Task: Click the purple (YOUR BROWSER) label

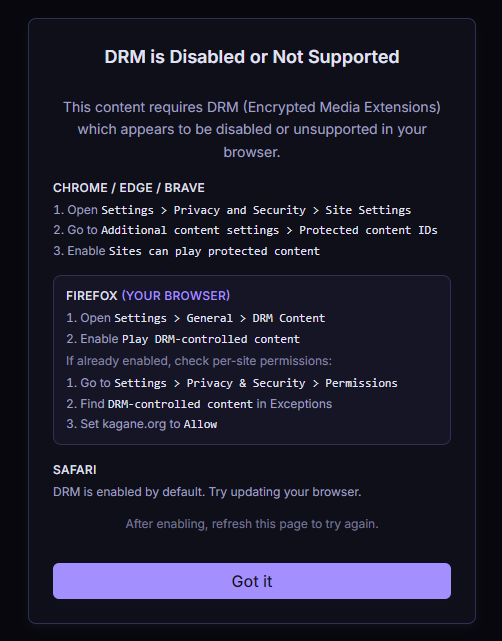Action: coord(176,296)
